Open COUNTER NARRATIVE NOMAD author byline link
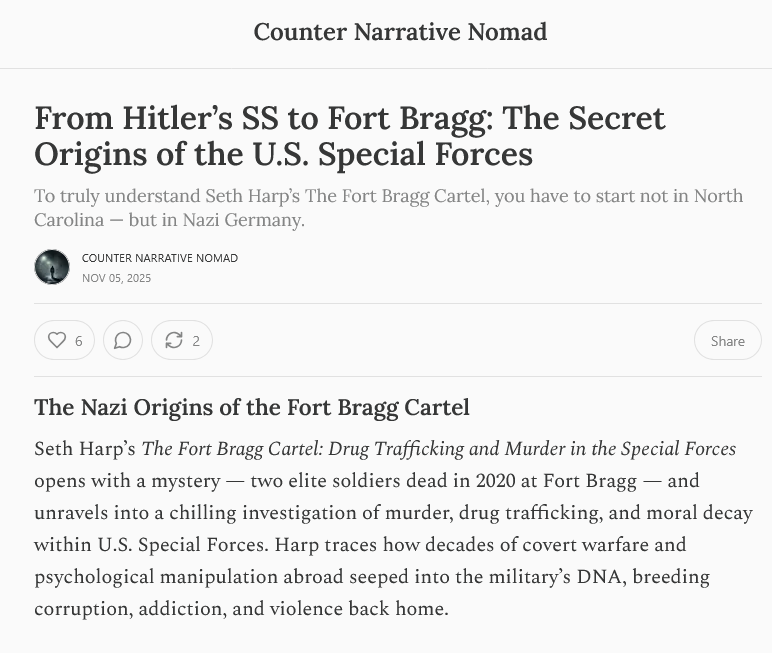 (160, 258)
